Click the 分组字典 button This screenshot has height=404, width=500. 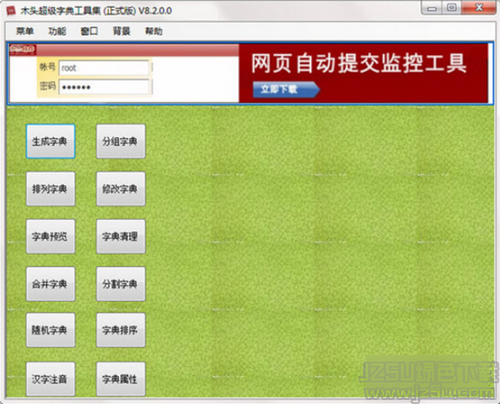coord(121,141)
